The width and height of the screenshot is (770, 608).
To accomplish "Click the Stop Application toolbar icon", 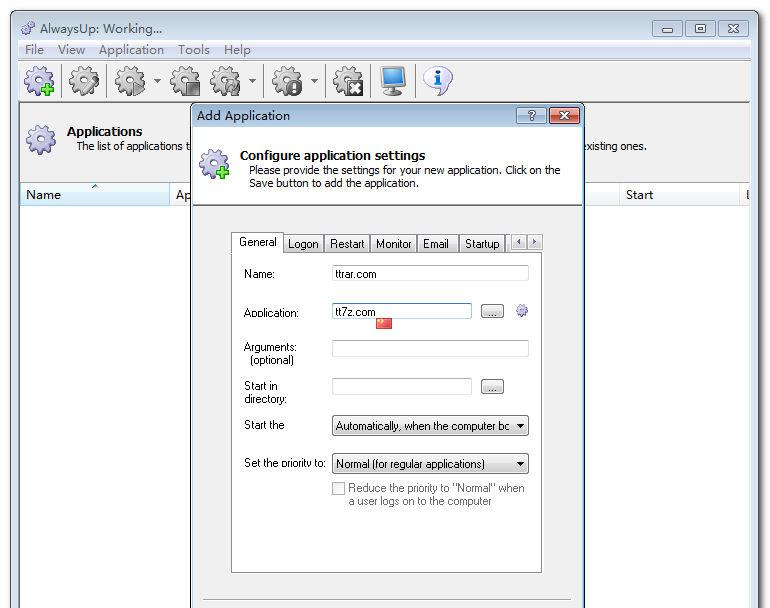I will click(185, 81).
